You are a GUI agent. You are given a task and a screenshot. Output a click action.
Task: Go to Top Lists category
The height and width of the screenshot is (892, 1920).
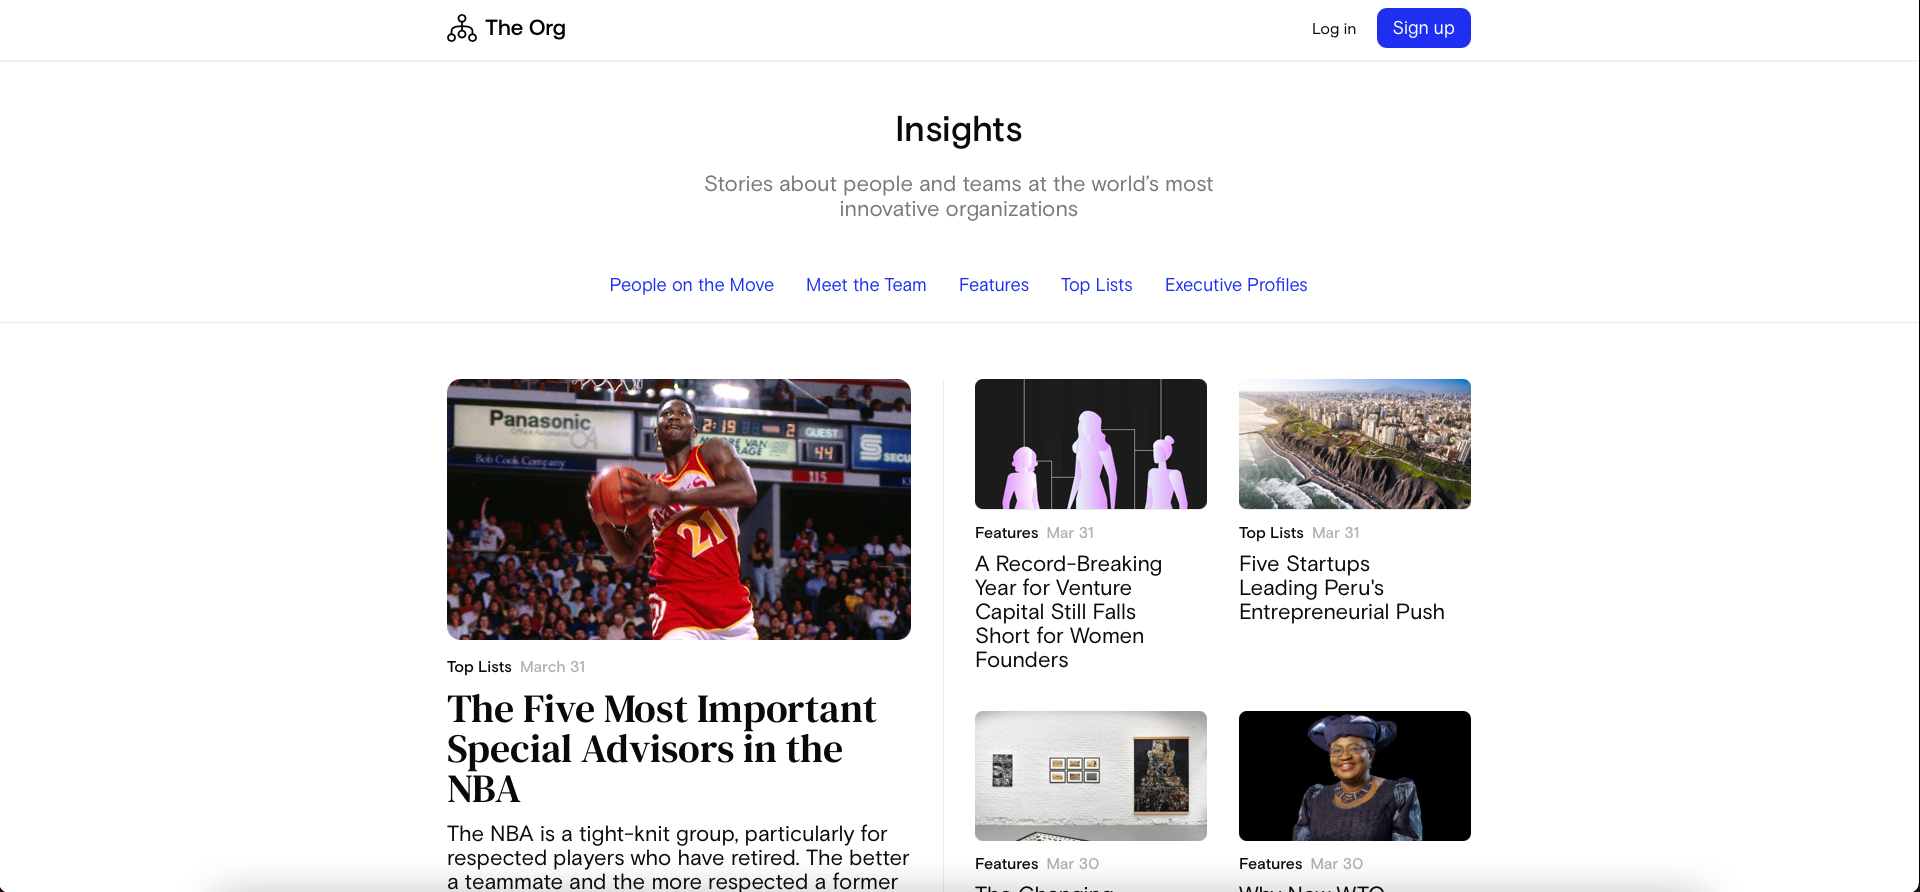click(1096, 285)
